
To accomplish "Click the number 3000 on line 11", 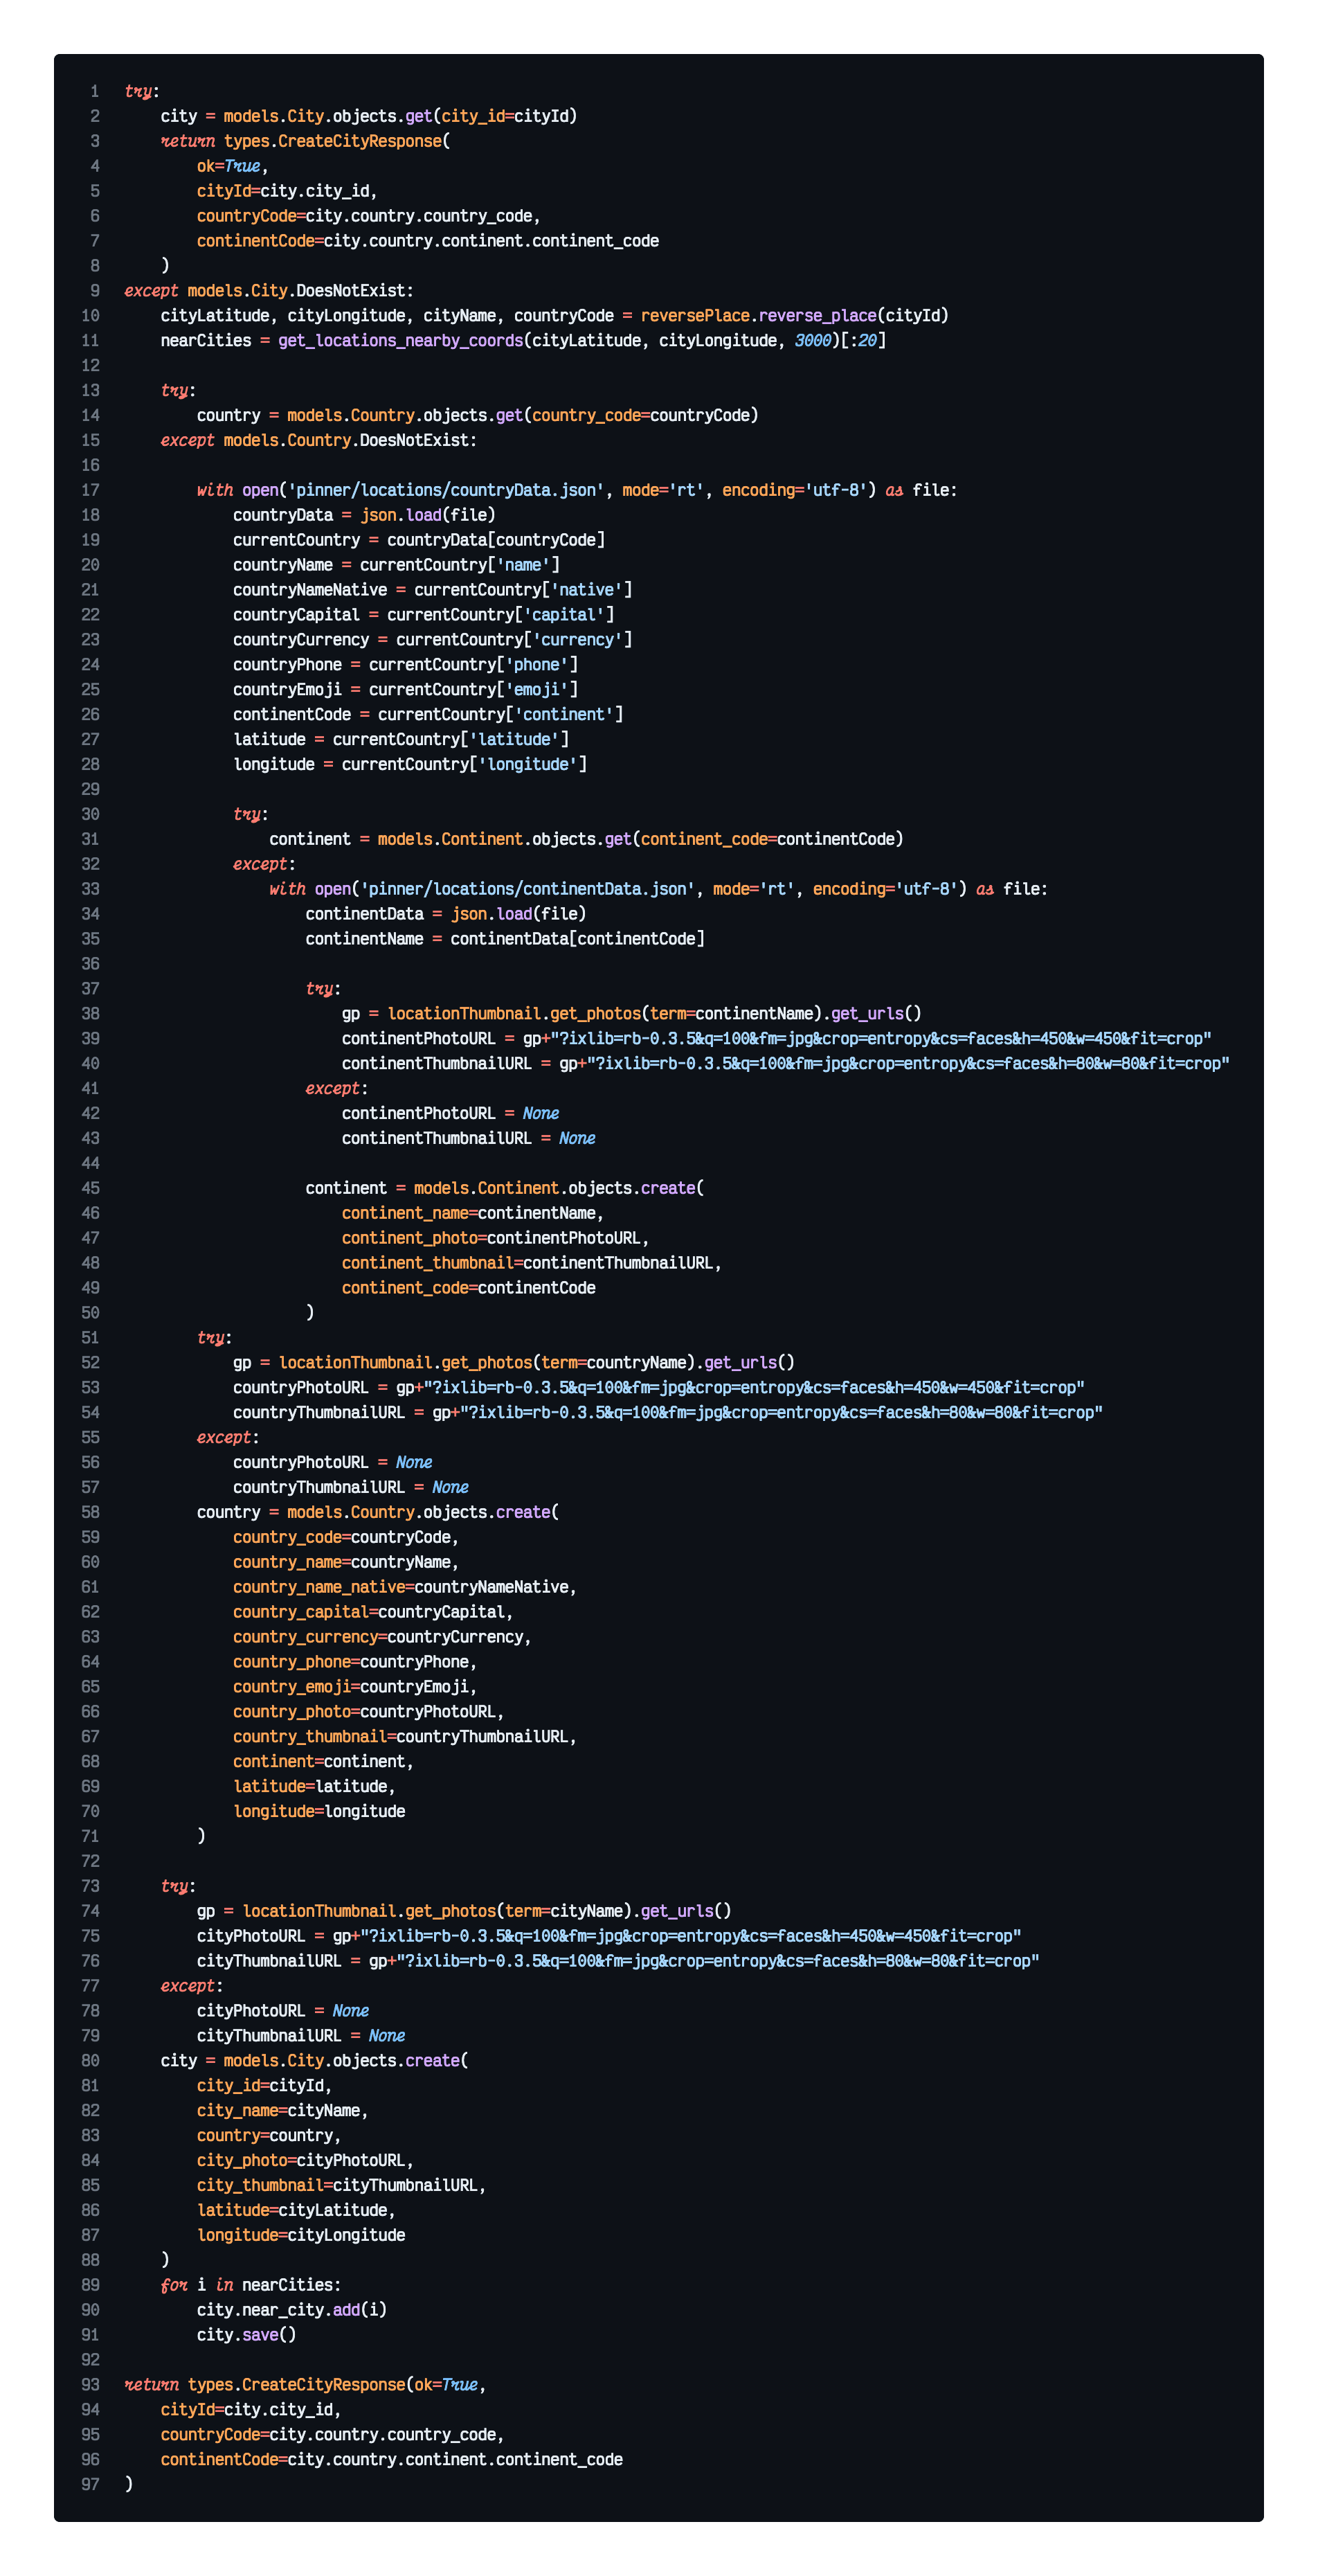I will click(x=813, y=341).
